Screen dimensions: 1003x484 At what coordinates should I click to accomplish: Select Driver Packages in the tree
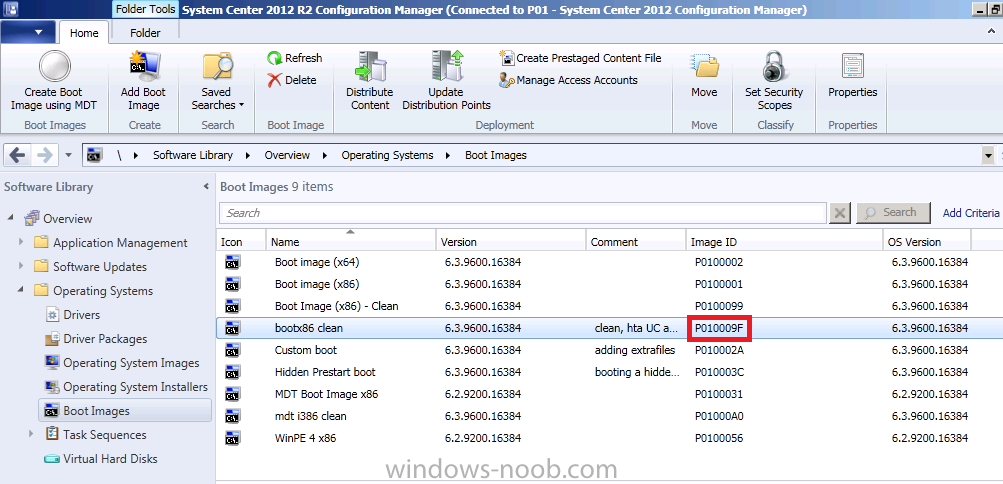(105, 339)
